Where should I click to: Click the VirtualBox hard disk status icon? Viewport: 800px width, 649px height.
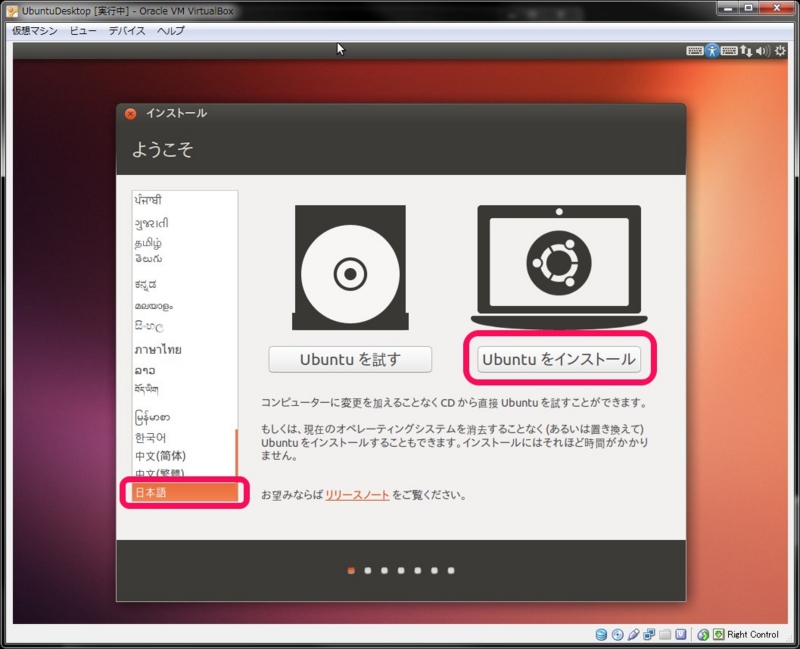coord(601,634)
